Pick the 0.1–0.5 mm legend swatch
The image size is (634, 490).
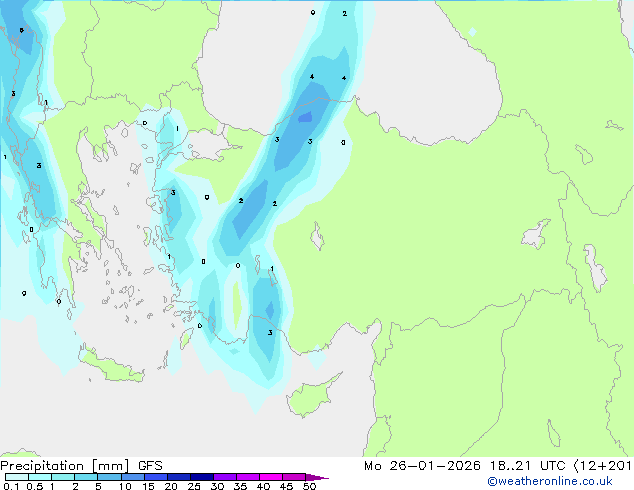tap(17, 477)
